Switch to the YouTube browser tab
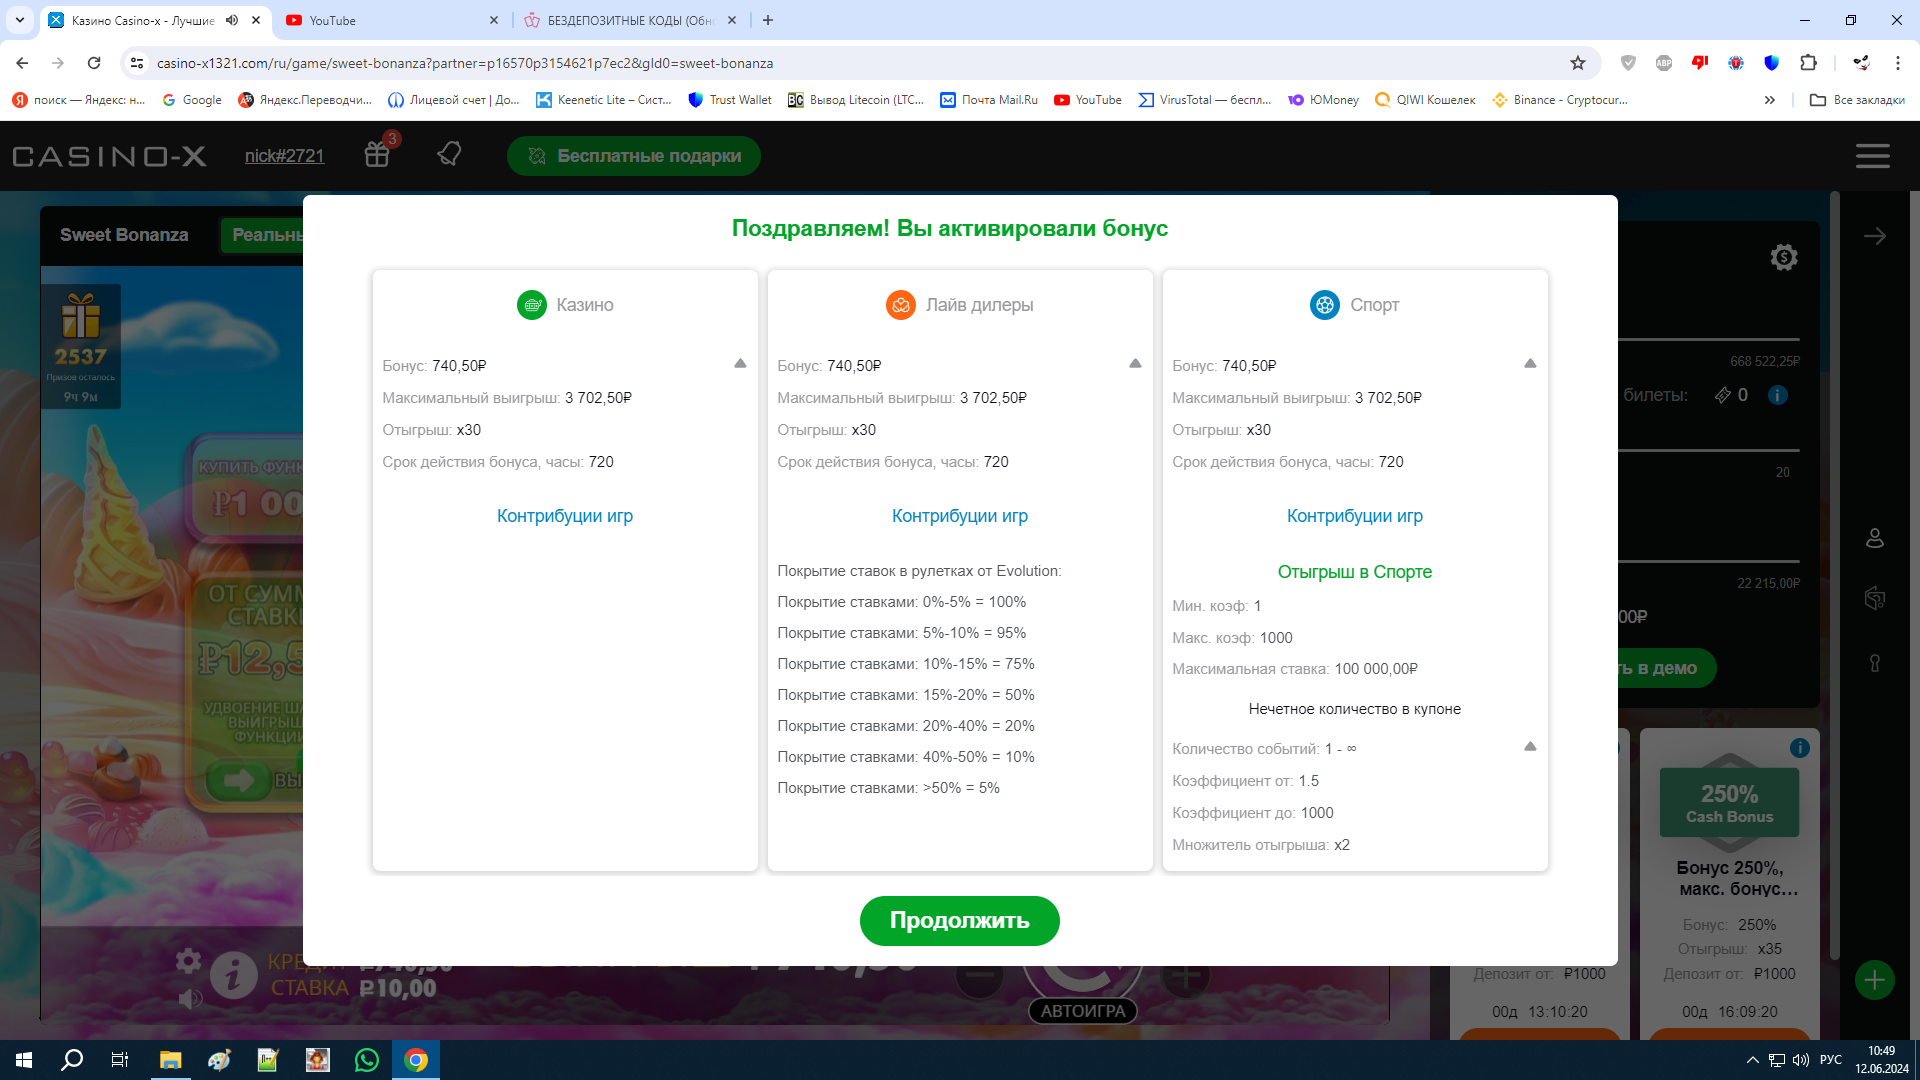The height and width of the screenshot is (1080, 1920). (x=390, y=20)
